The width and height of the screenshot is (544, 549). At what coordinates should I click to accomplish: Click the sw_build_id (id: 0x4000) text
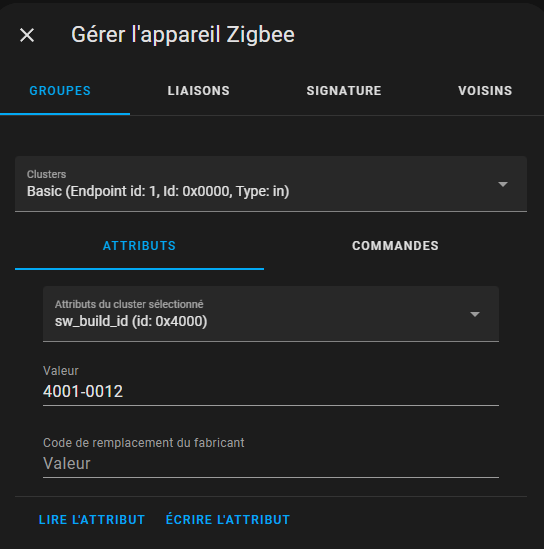(x=131, y=321)
